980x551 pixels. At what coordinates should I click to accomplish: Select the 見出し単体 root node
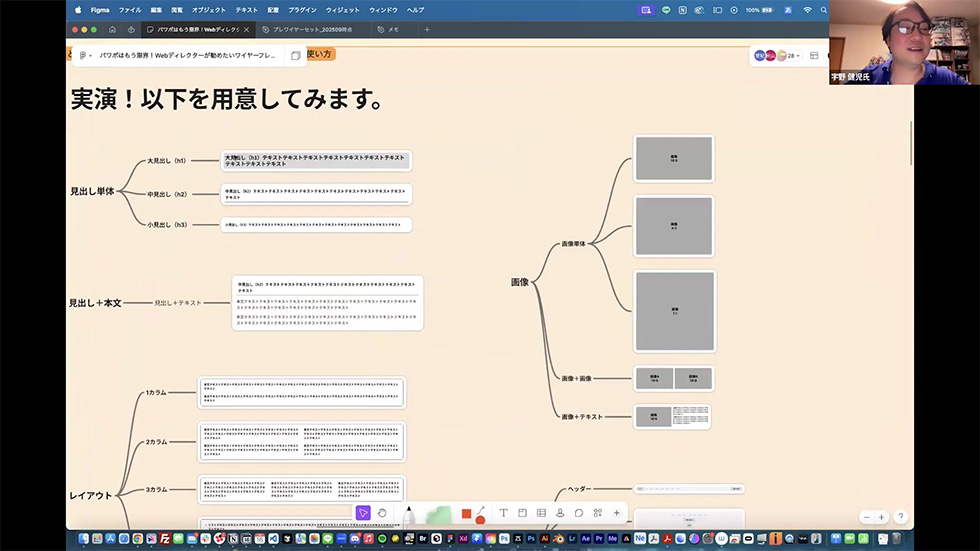[92, 191]
